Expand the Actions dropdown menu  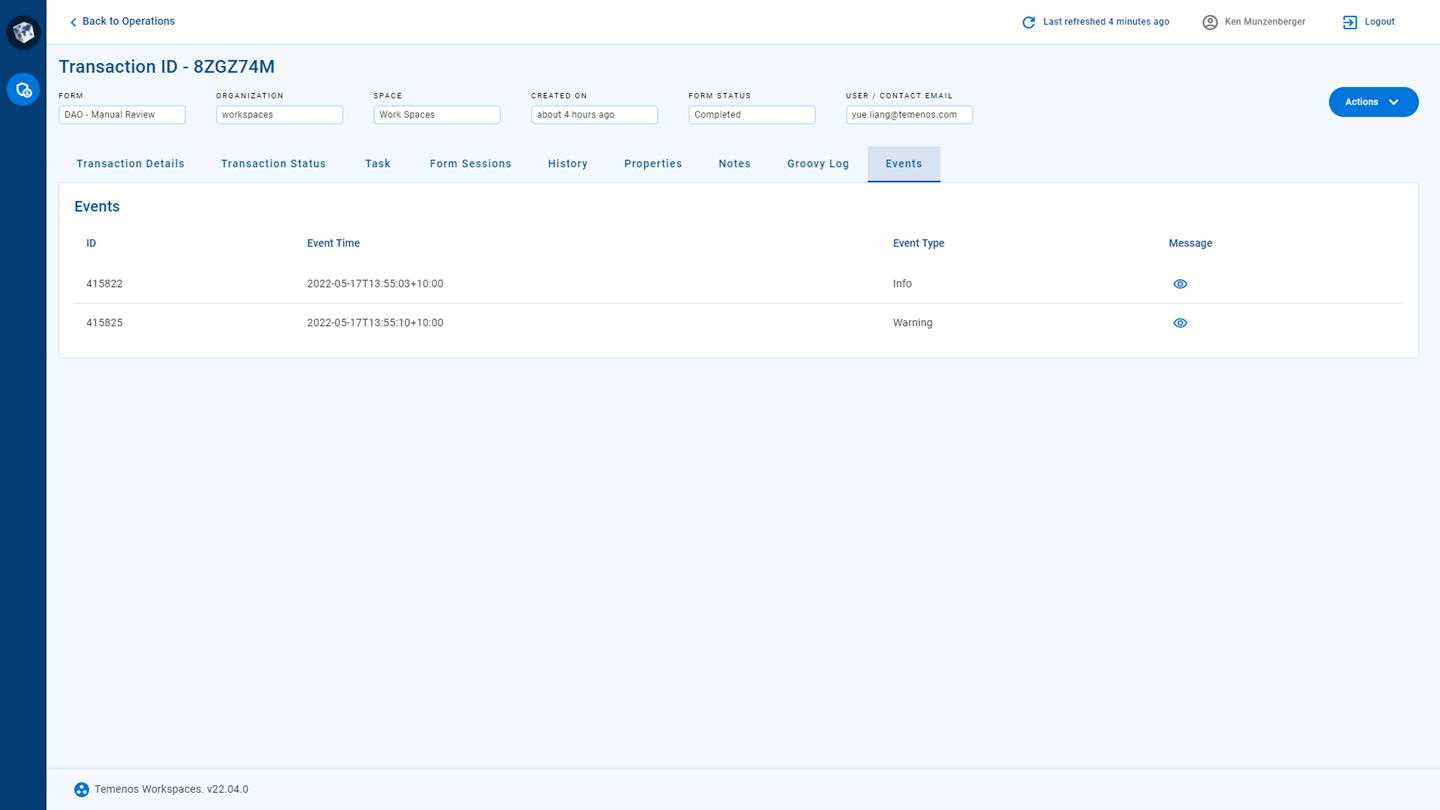point(1373,101)
